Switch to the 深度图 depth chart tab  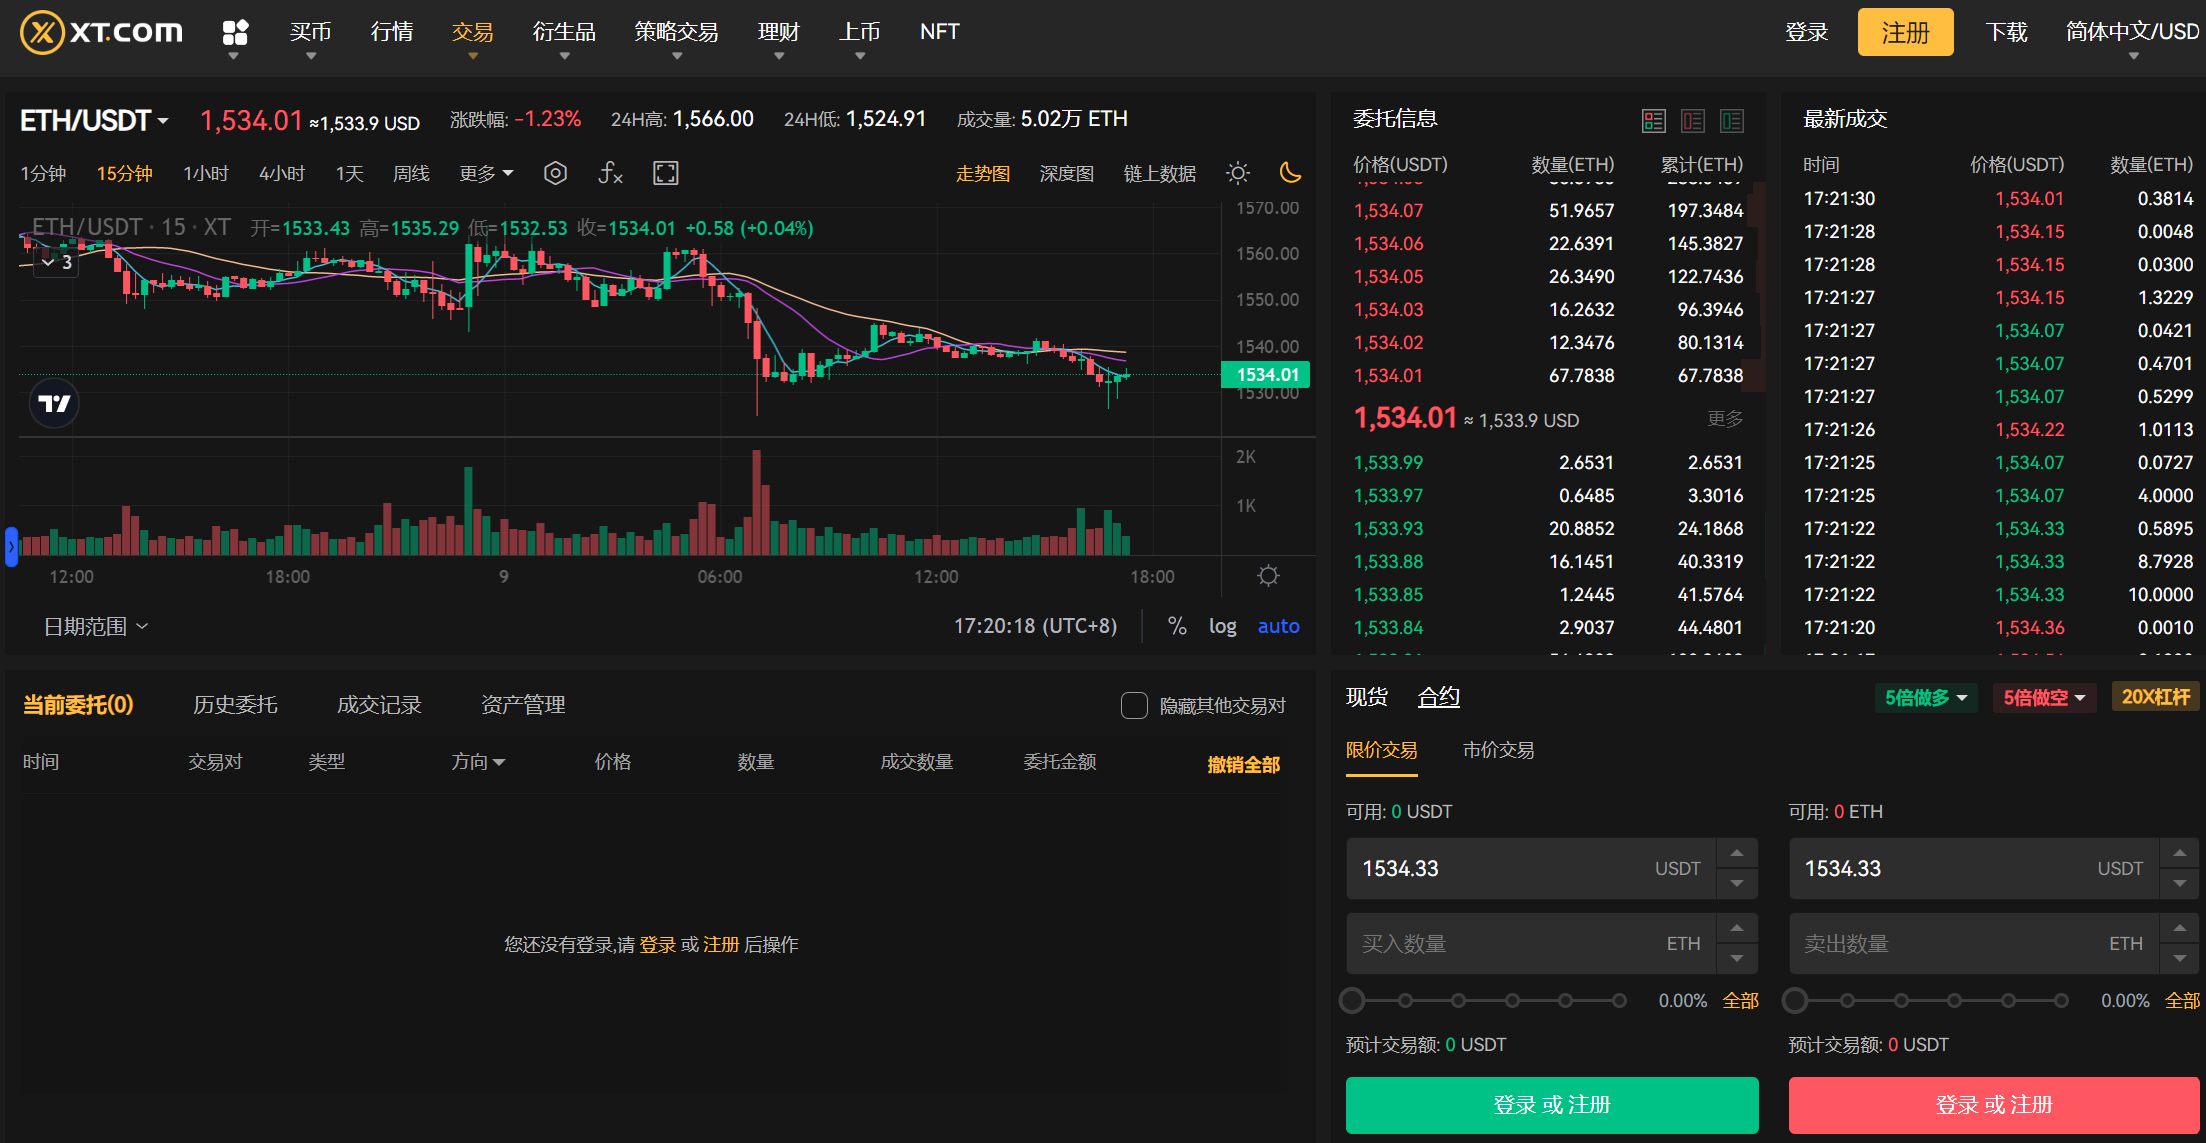pyautogui.click(x=1066, y=172)
